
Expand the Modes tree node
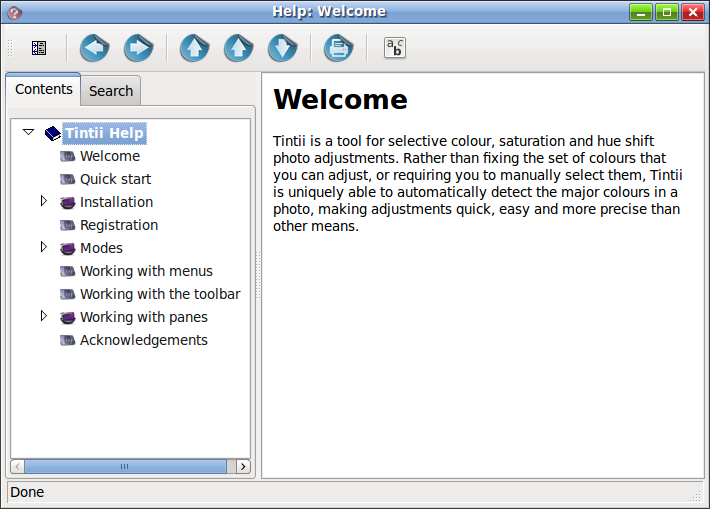[x=44, y=247]
